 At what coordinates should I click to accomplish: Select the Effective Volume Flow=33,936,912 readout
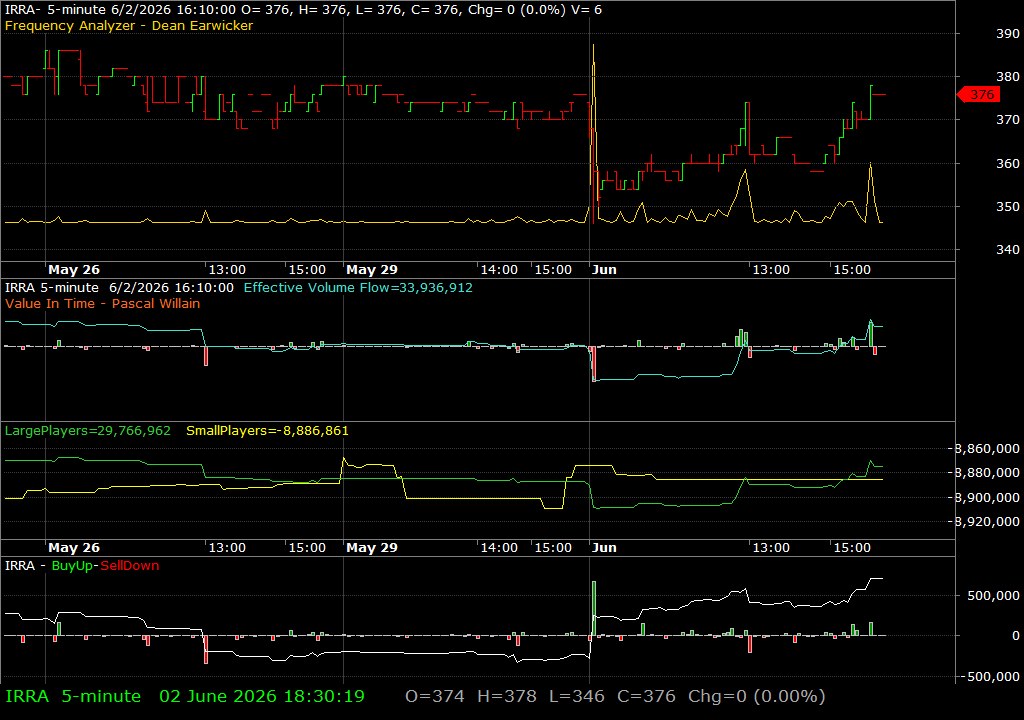[358, 287]
